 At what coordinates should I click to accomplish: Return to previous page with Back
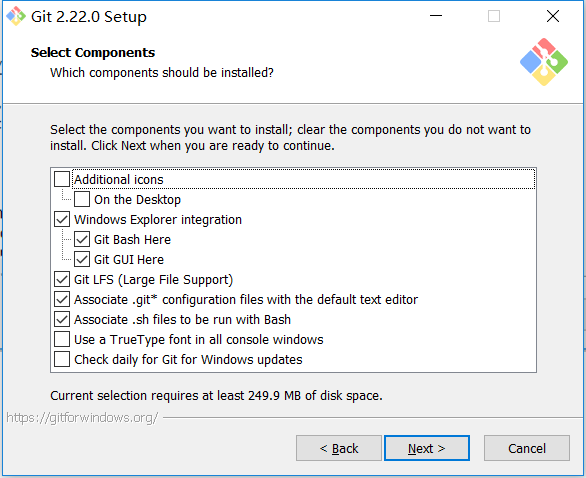pyautogui.click(x=339, y=448)
